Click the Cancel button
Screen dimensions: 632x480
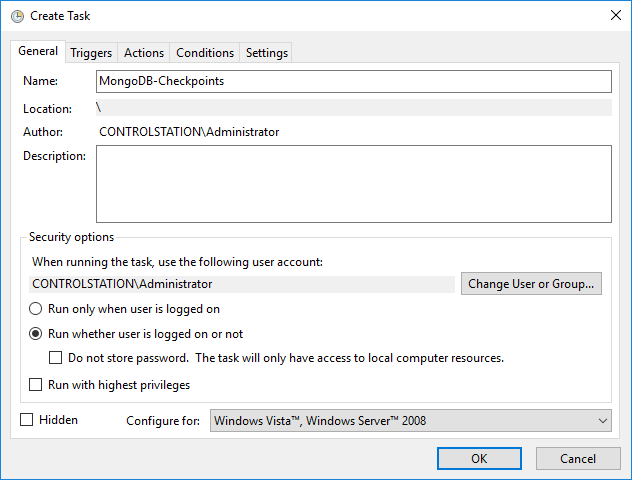point(578,459)
